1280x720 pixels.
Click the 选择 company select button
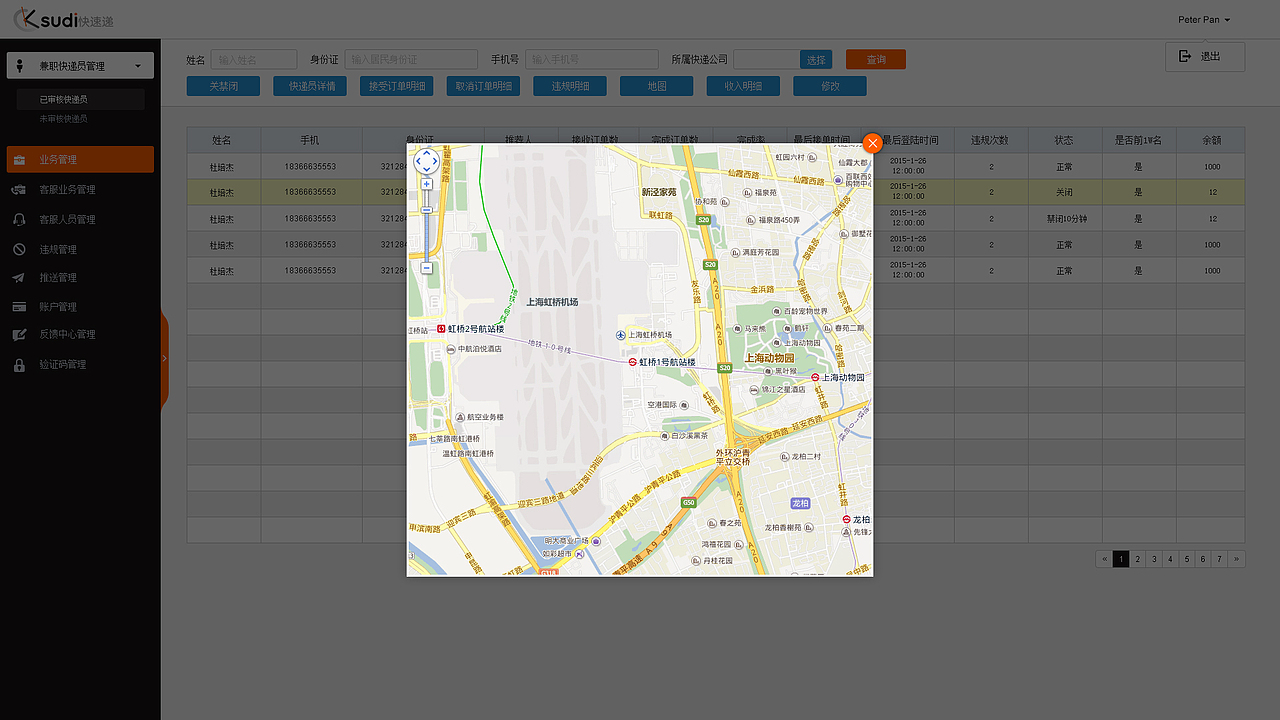pyautogui.click(x=816, y=60)
